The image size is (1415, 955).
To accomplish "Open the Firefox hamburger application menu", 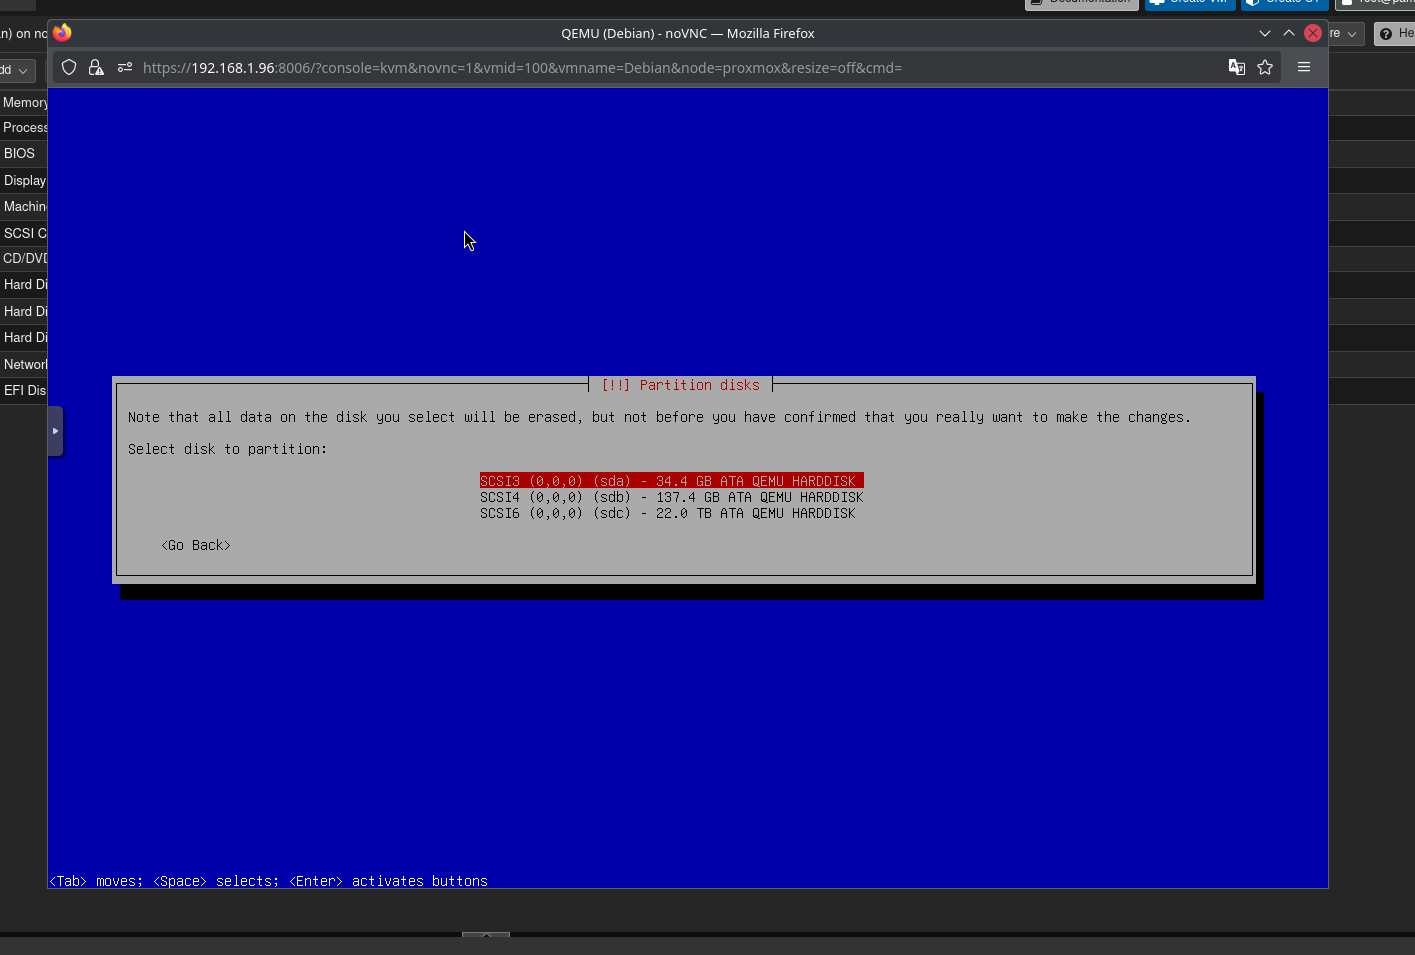I will pyautogui.click(x=1304, y=67).
